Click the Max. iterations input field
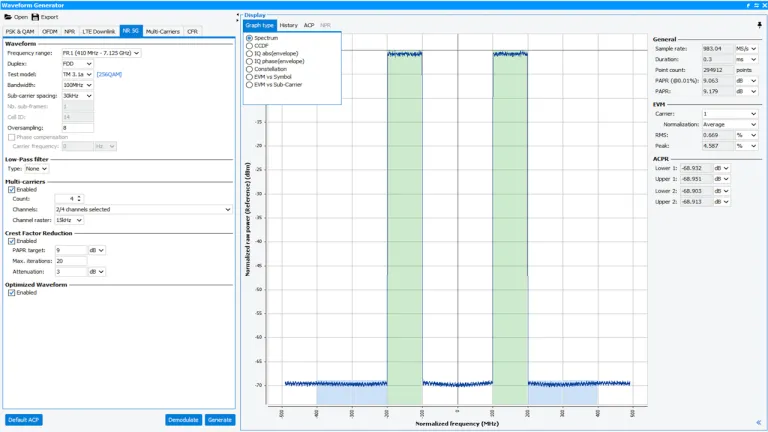This screenshot has width=768, height=432. [x=71, y=261]
